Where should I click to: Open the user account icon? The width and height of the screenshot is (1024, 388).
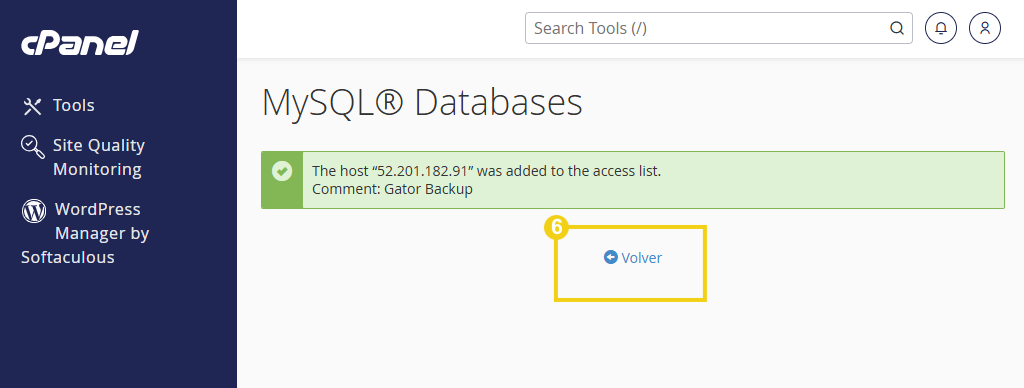click(985, 28)
